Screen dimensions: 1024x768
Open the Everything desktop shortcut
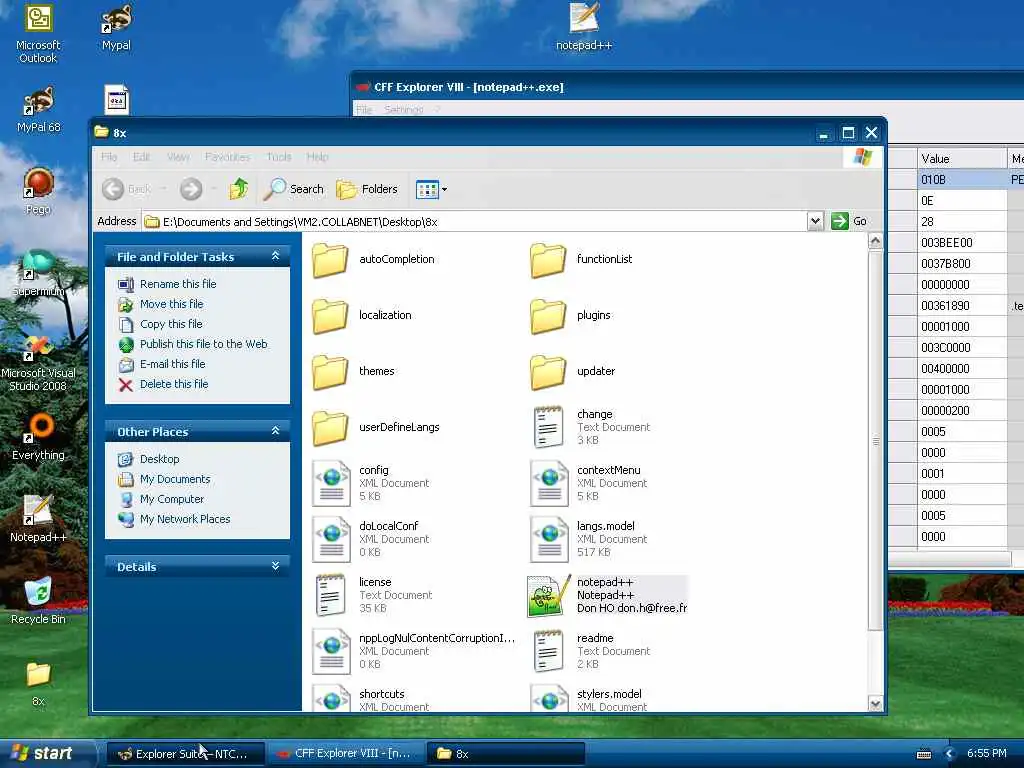(38, 438)
